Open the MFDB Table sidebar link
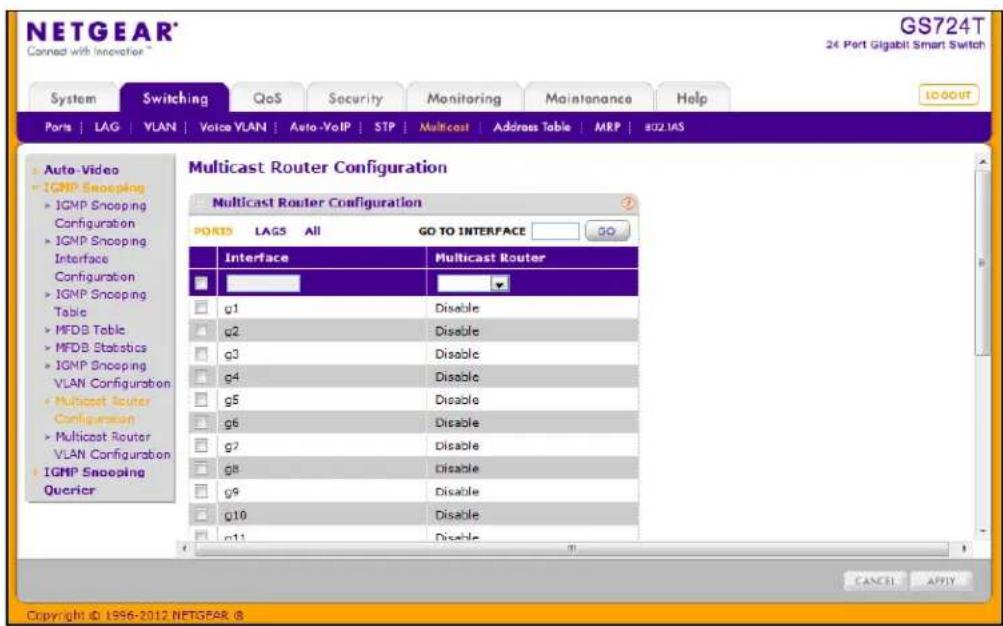 click(90, 330)
